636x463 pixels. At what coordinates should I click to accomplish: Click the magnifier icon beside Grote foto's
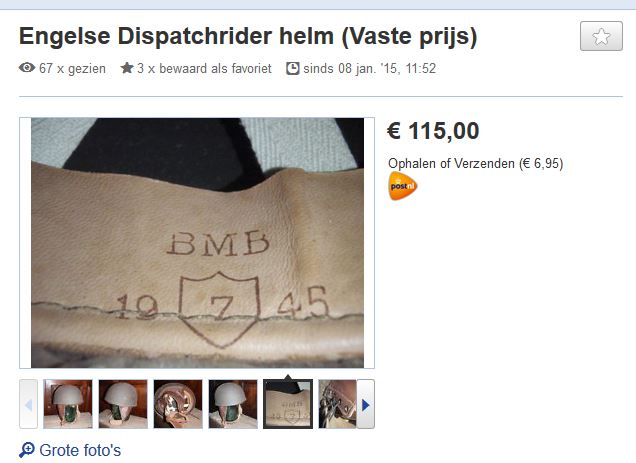coord(27,450)
